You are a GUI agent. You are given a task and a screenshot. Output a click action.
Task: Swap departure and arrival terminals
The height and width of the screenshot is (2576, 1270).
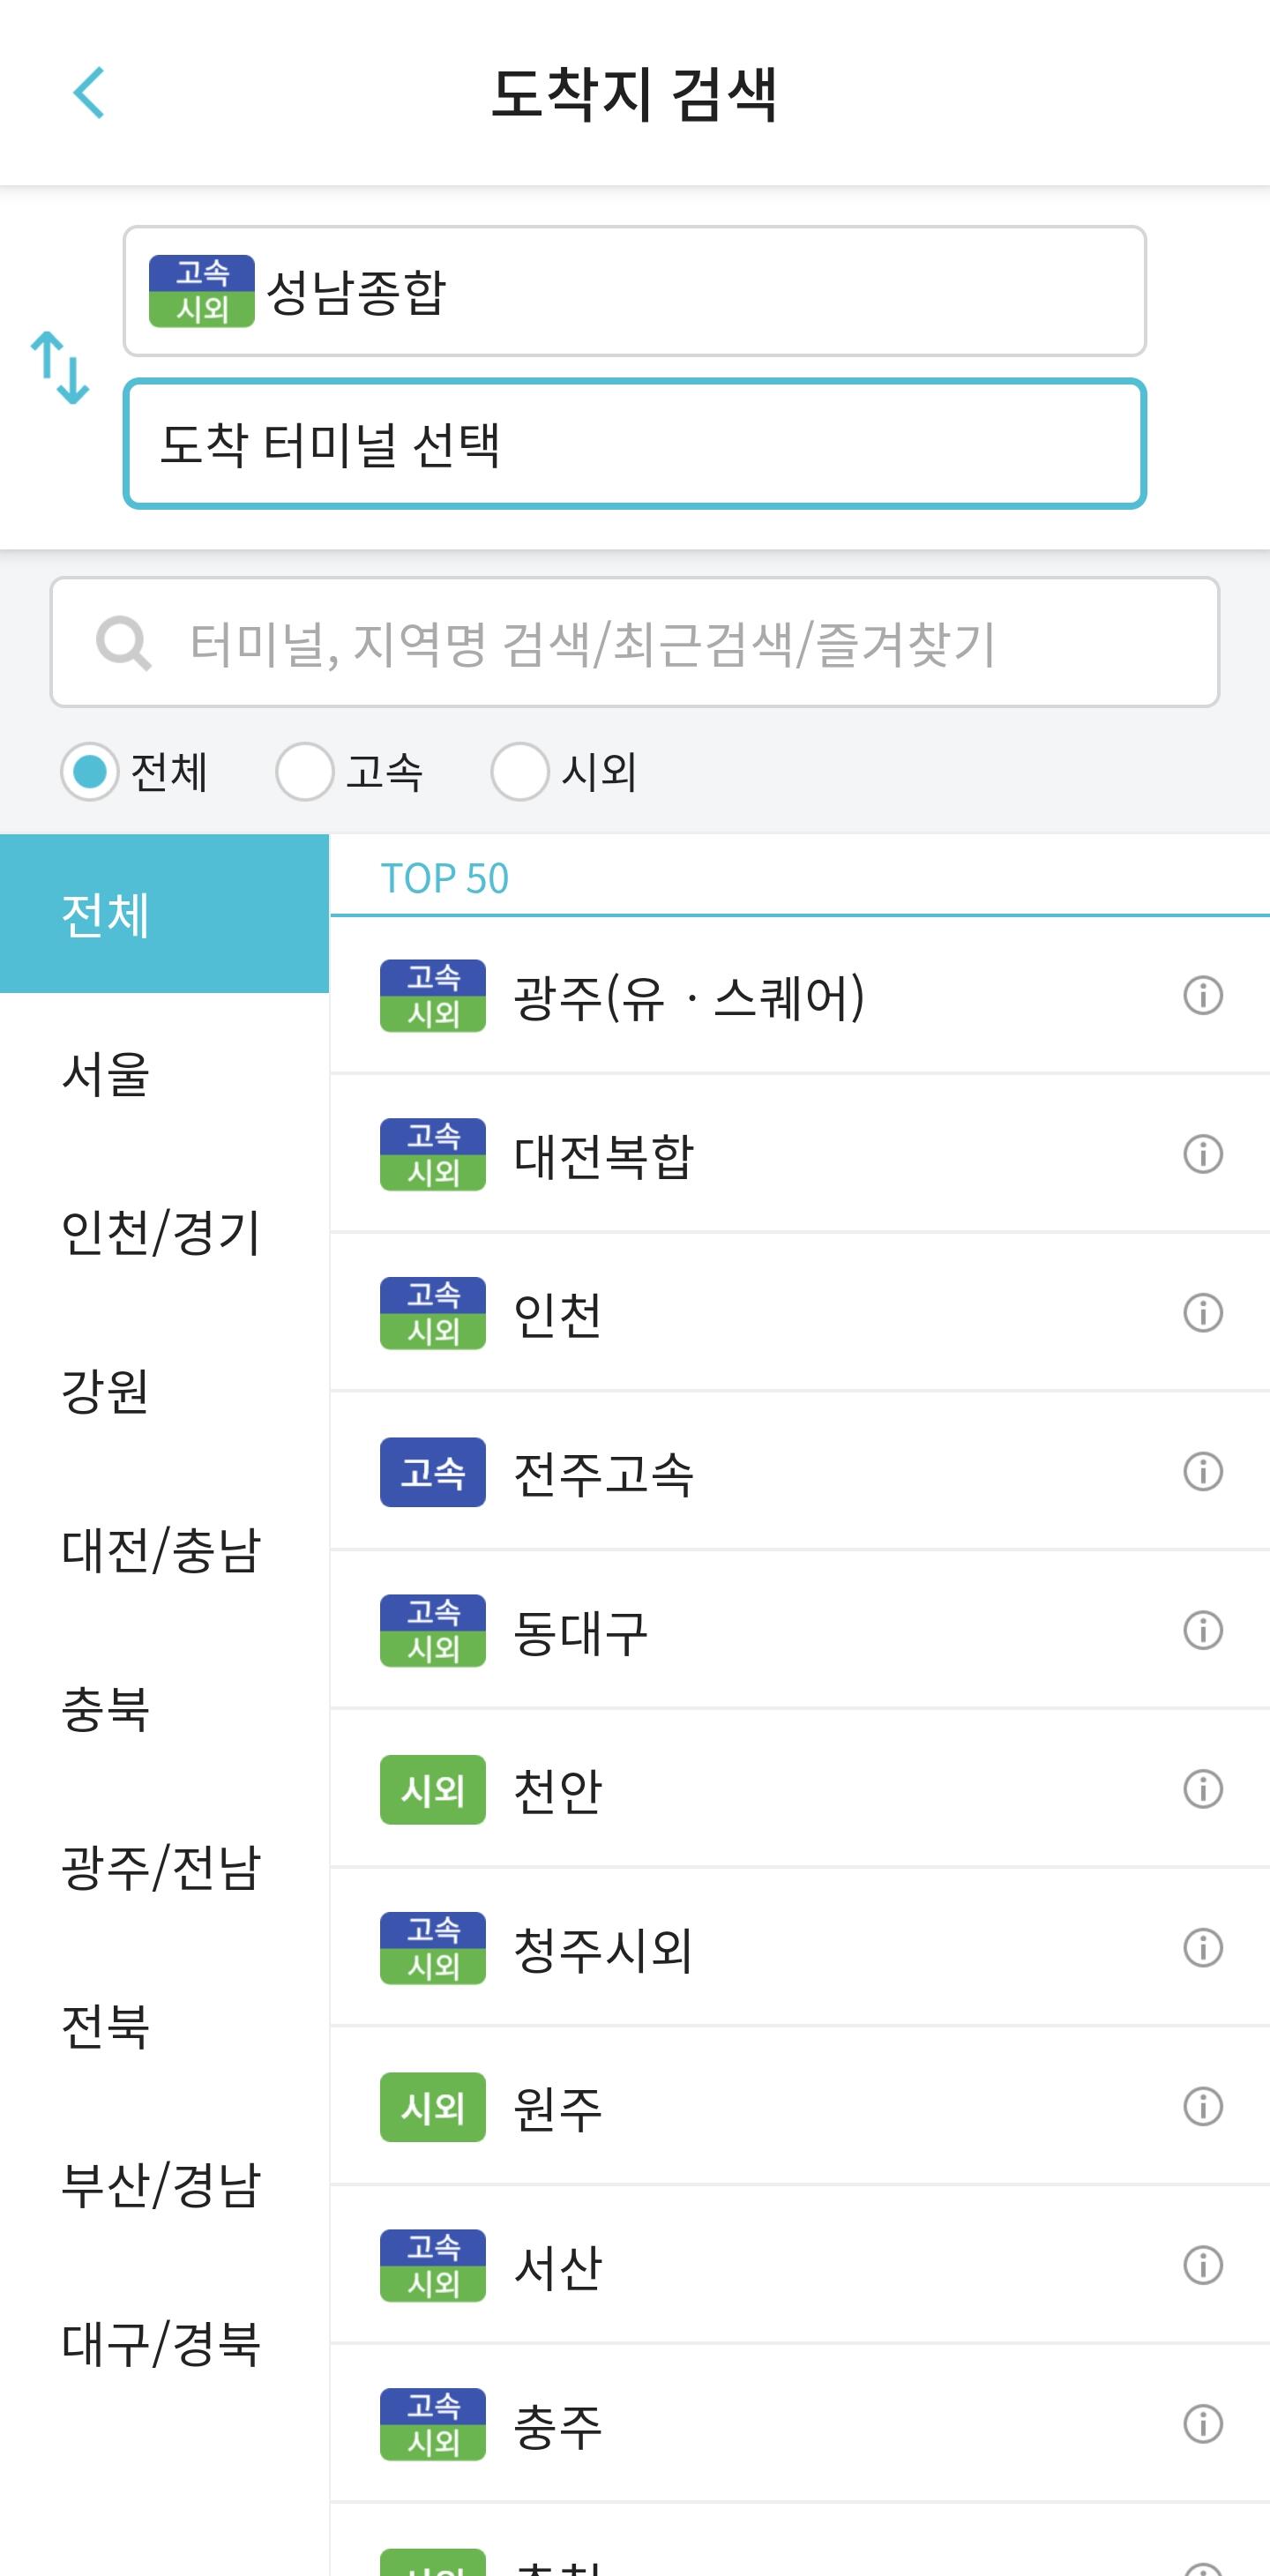60,368
